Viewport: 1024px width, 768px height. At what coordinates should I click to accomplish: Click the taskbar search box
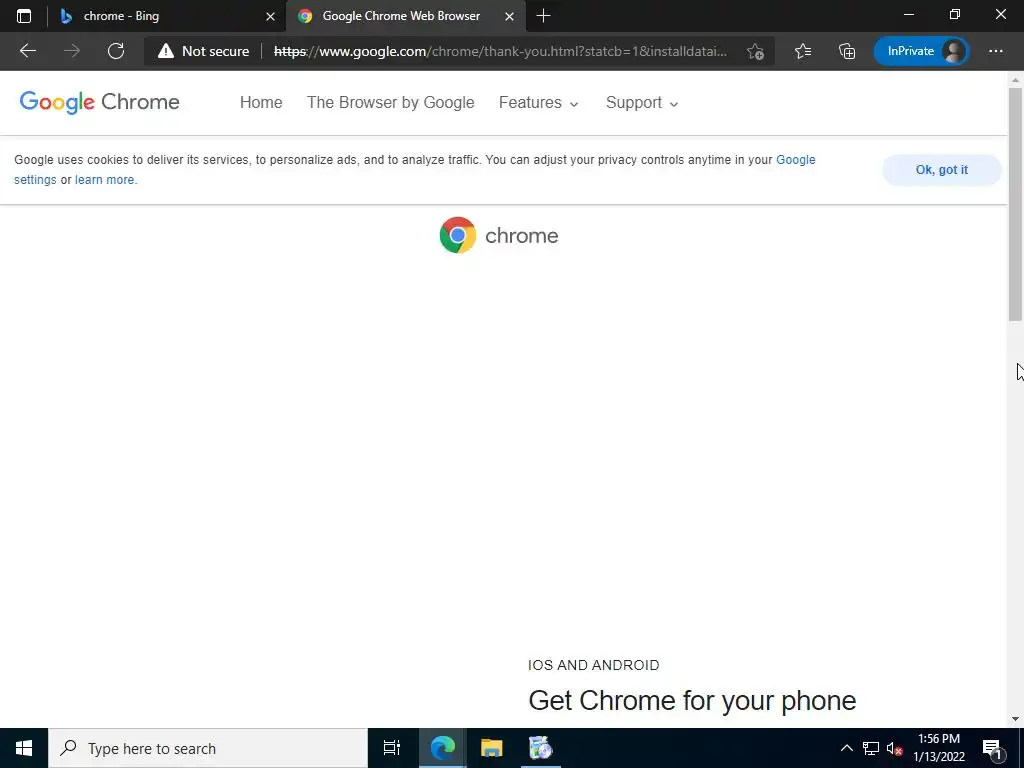tap(208, 748)
